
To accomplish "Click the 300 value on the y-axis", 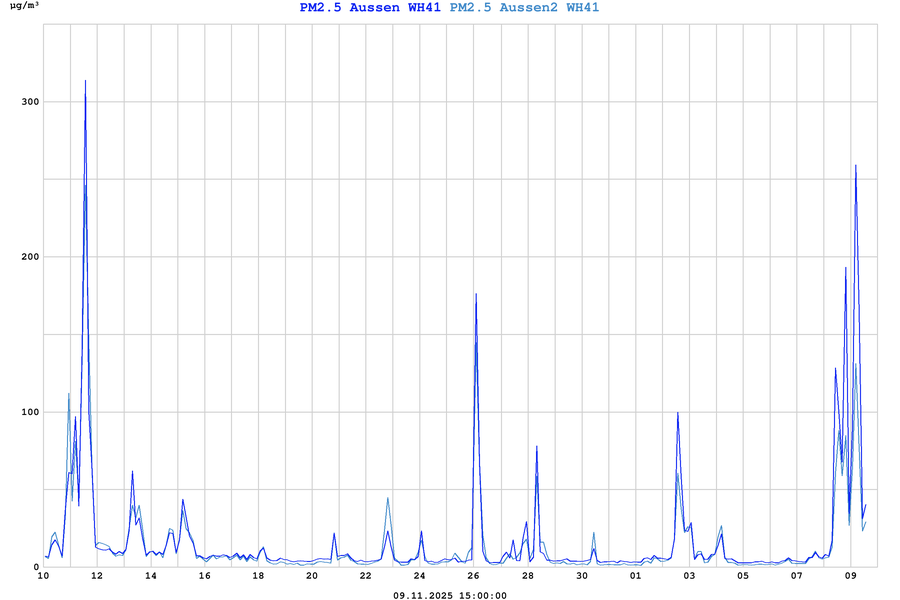I will tap(26, 102).
